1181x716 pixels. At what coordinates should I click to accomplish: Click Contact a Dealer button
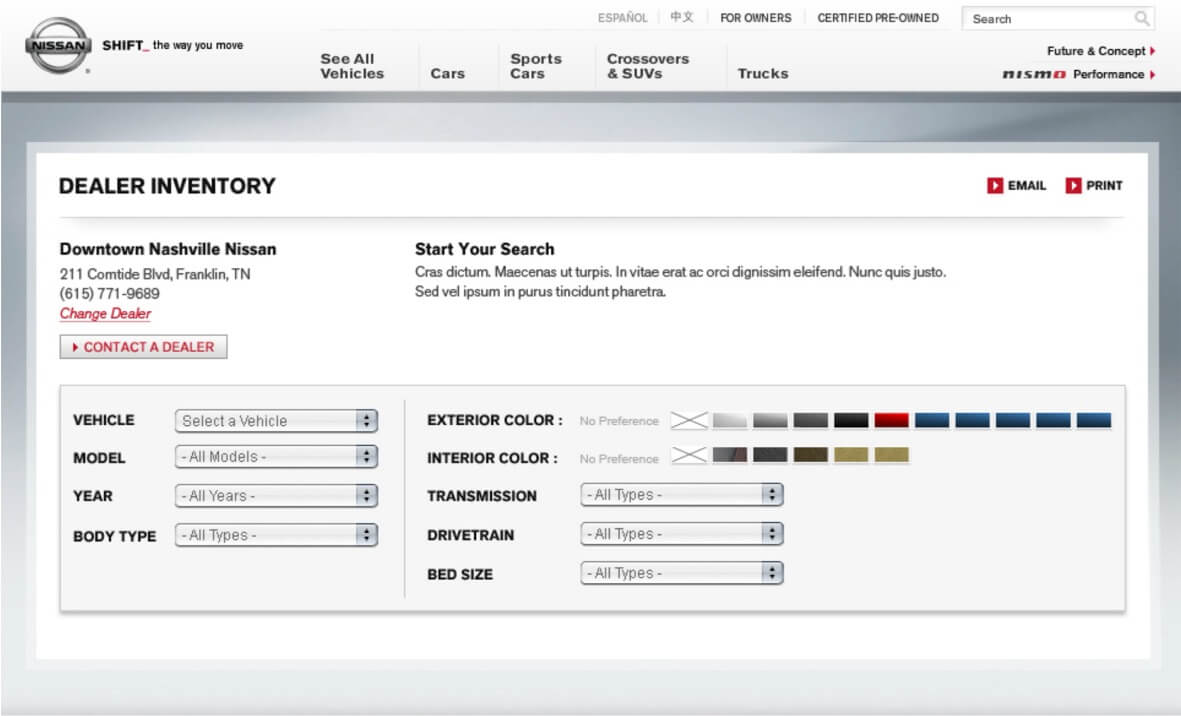pos(143,347)
